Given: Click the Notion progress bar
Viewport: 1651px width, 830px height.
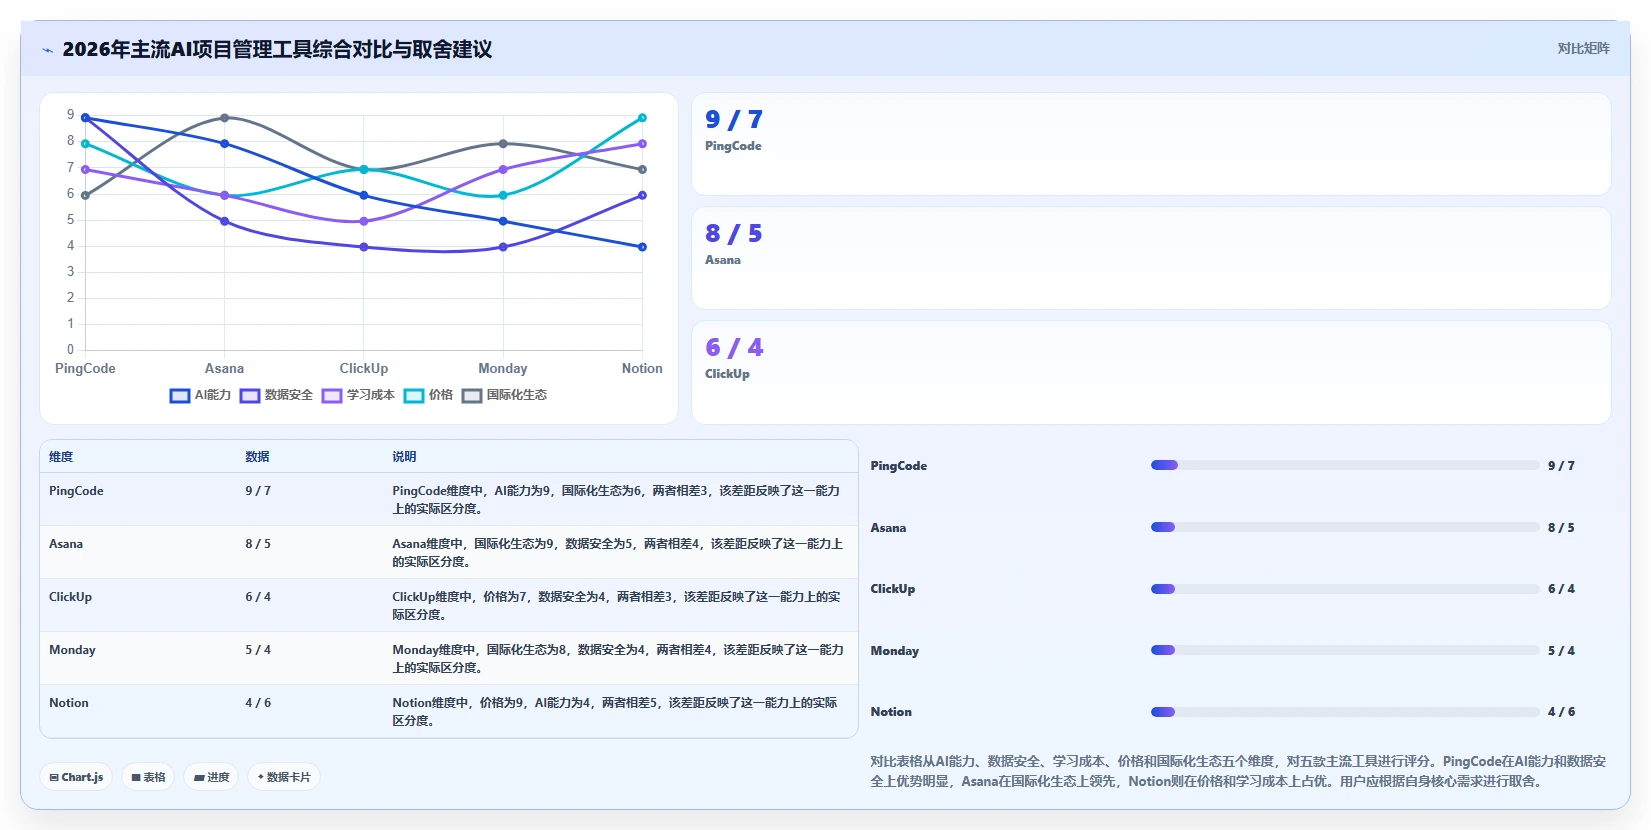Looking at the screenshot, I should coord(1345,712).
